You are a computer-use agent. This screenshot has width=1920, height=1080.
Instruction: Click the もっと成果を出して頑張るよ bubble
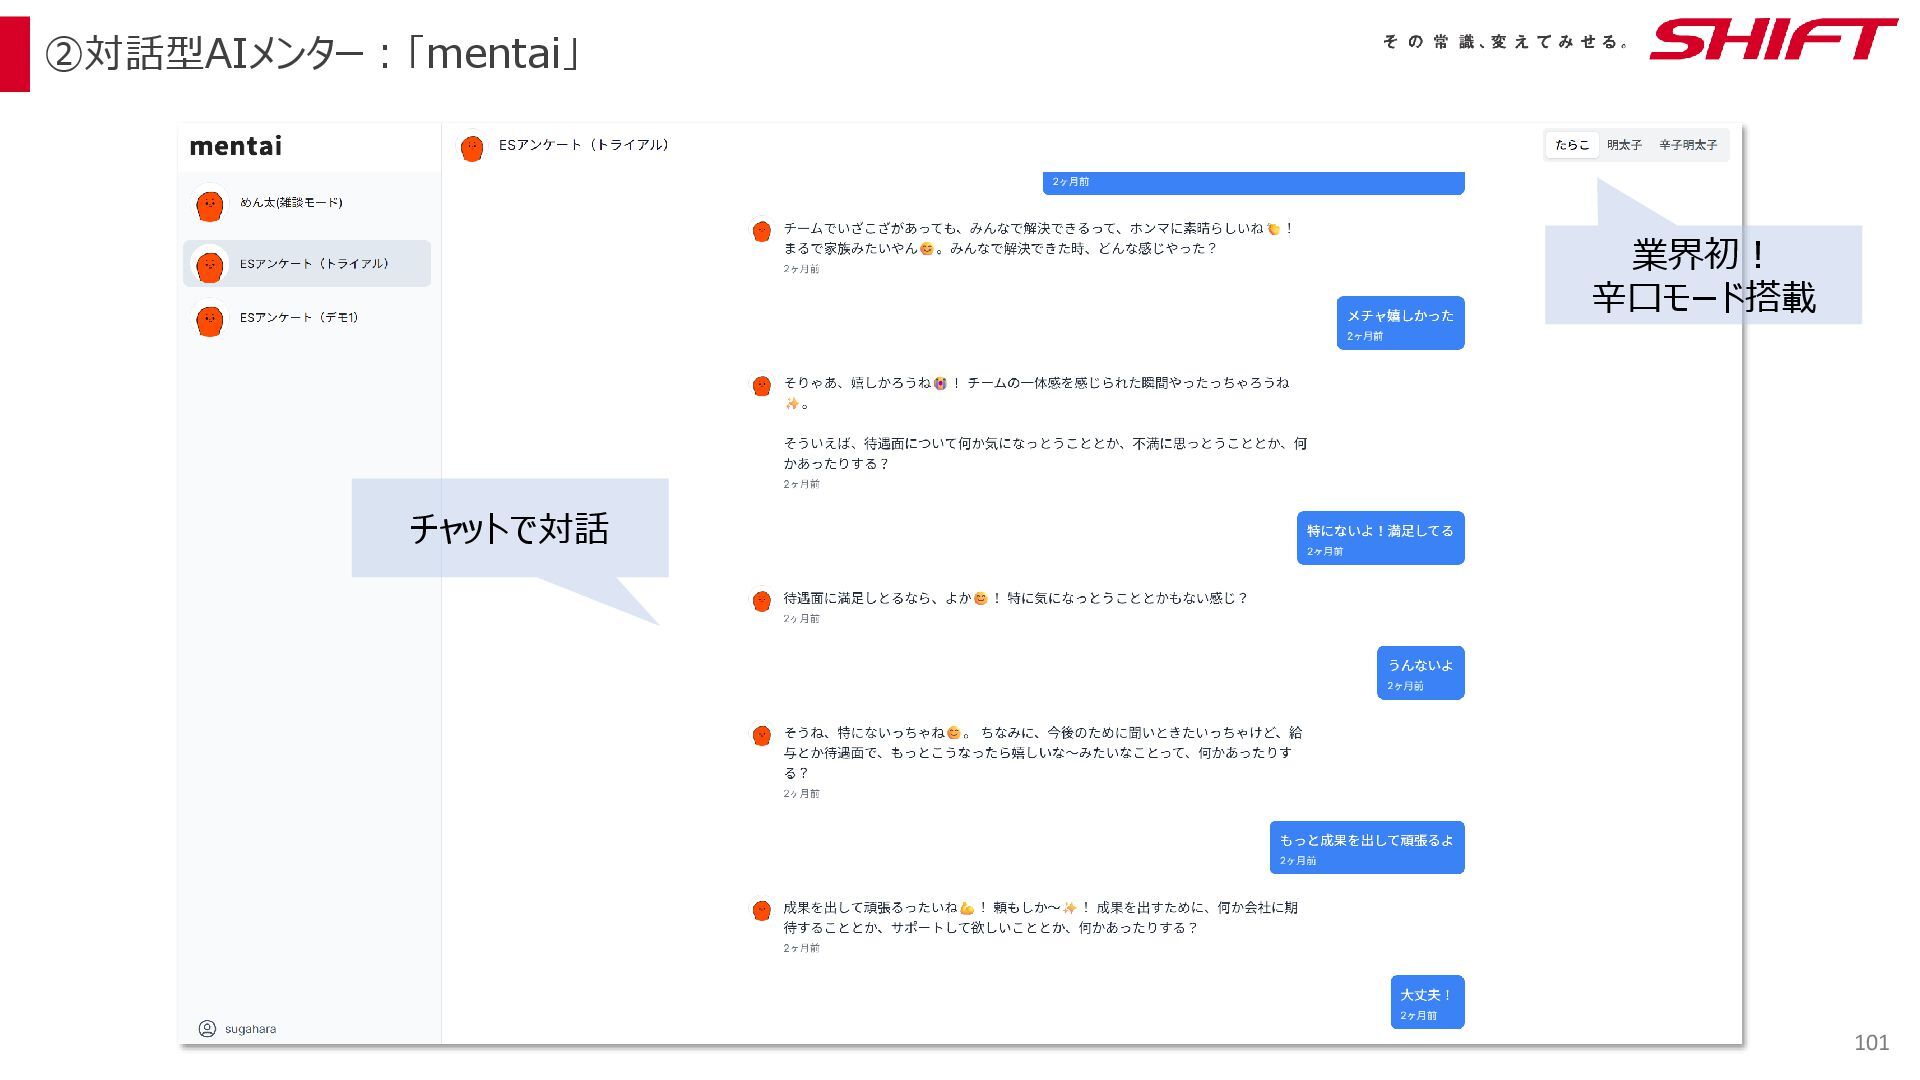pyautogui.click(x=1366, y=847)
